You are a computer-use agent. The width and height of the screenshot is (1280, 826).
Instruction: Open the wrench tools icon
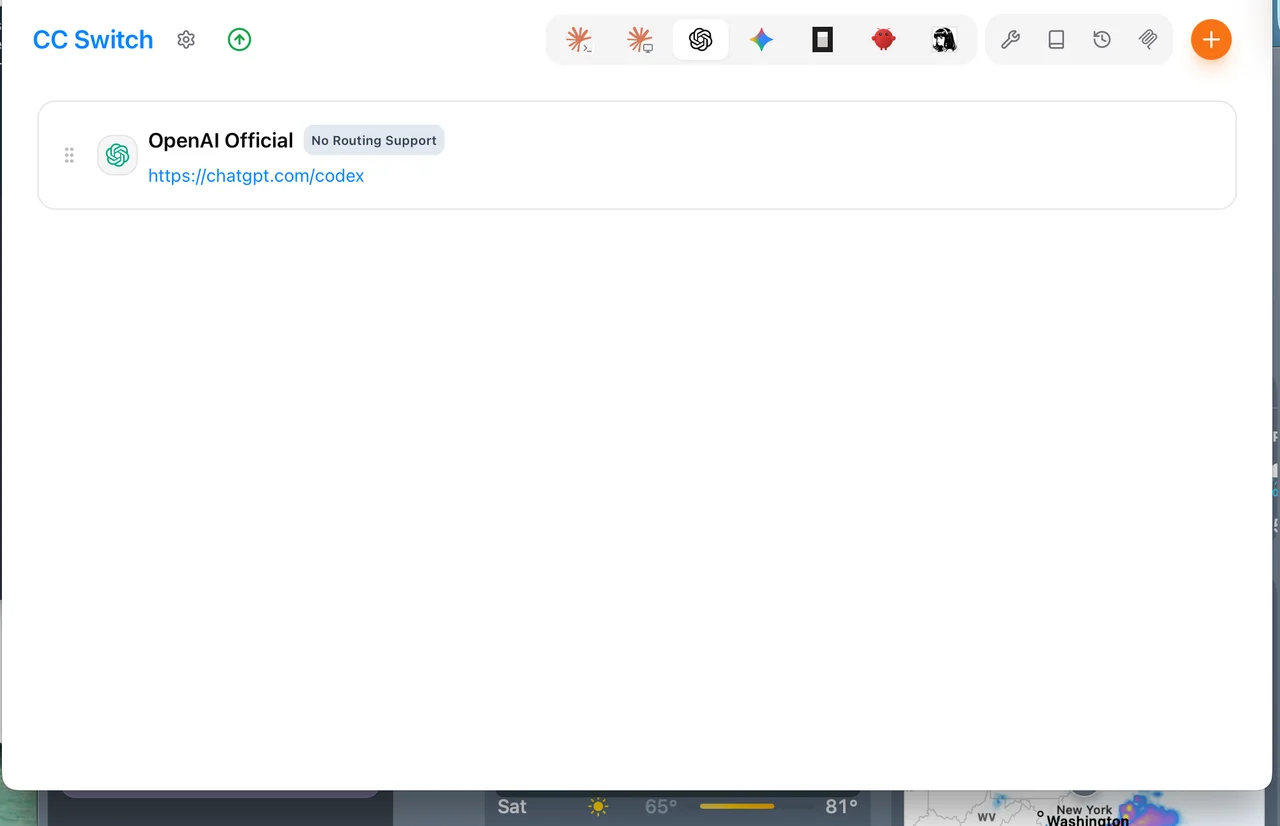click(1010, 40)
